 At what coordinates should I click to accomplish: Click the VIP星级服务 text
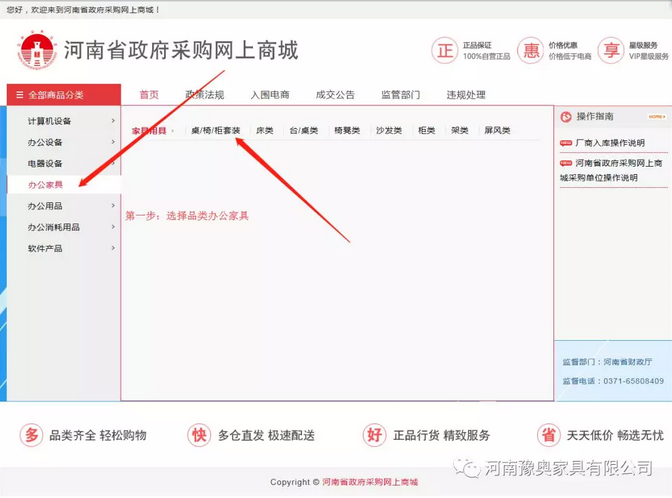point(648,56)
